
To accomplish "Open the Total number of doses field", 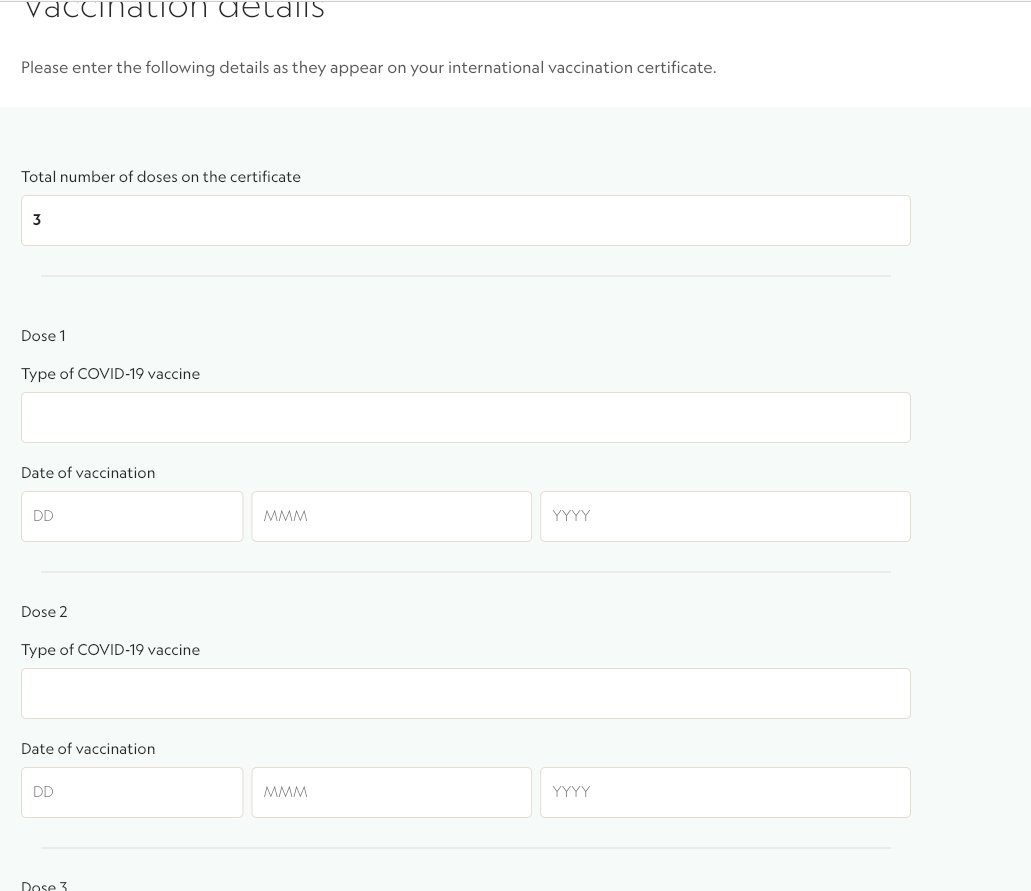I will coord(466,220).
